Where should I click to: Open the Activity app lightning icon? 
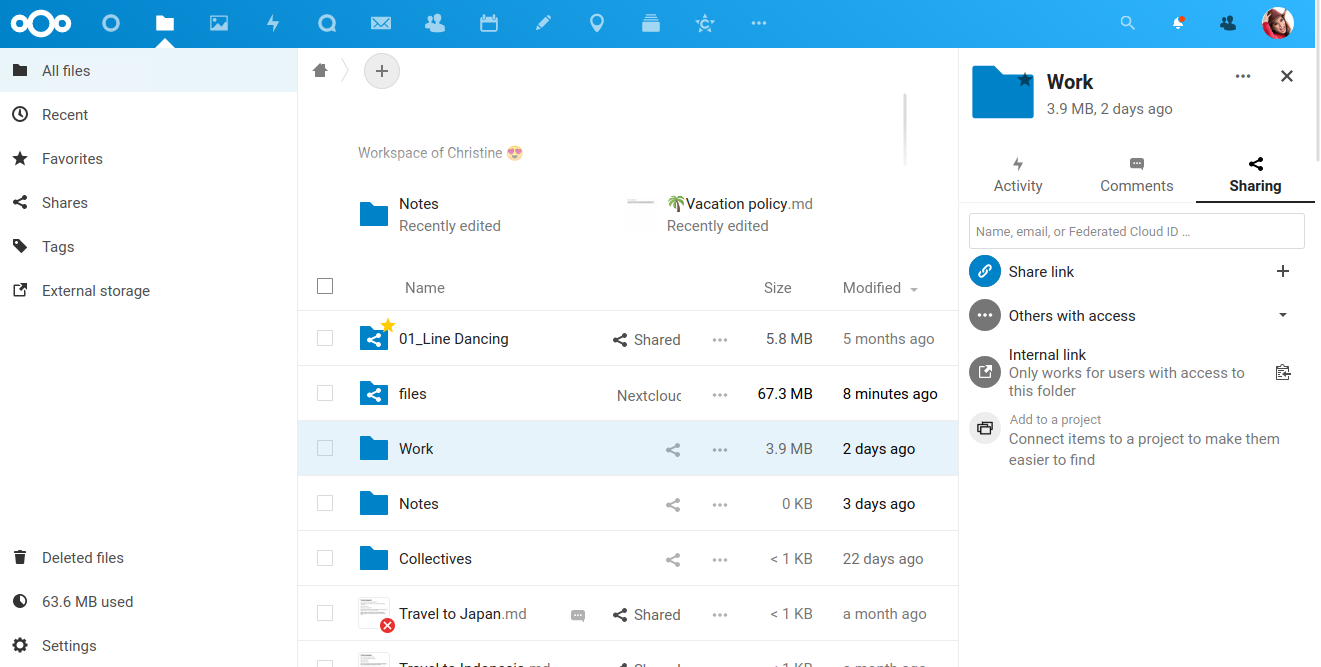tap(273, 22)
